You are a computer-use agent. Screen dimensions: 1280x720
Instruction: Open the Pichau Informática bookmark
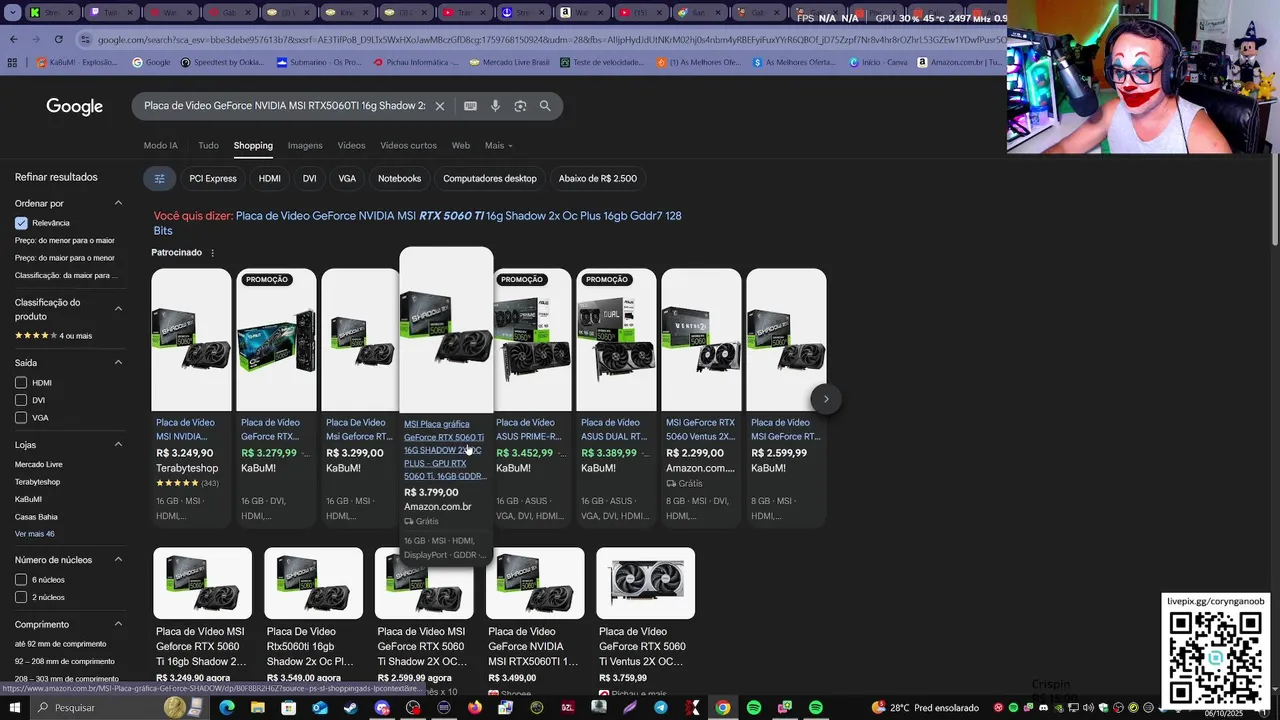[416, 62]
